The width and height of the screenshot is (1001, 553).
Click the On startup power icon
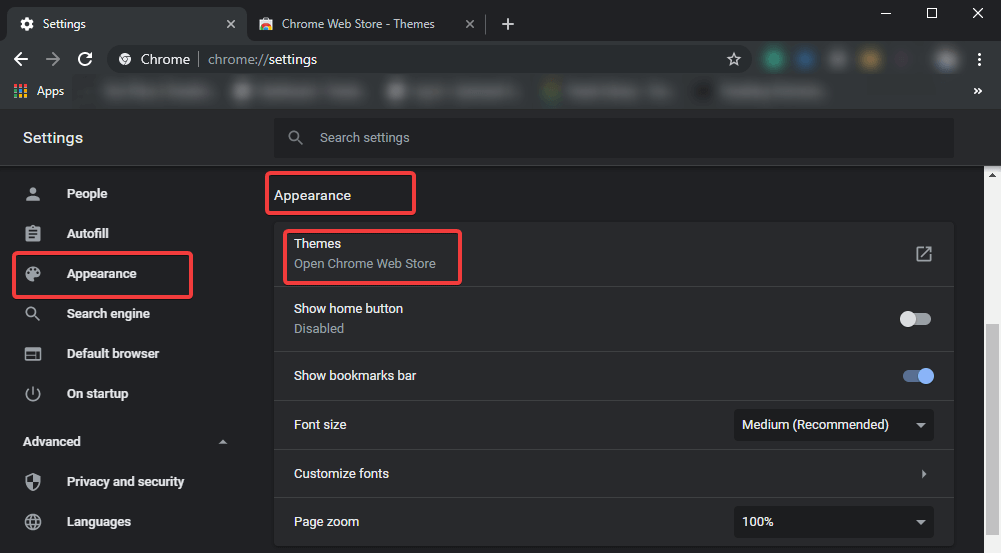pyautogui.click(x=33, y=394)
